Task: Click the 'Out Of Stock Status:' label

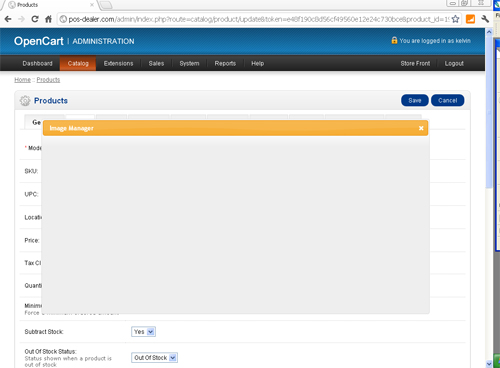Action: 50,351
